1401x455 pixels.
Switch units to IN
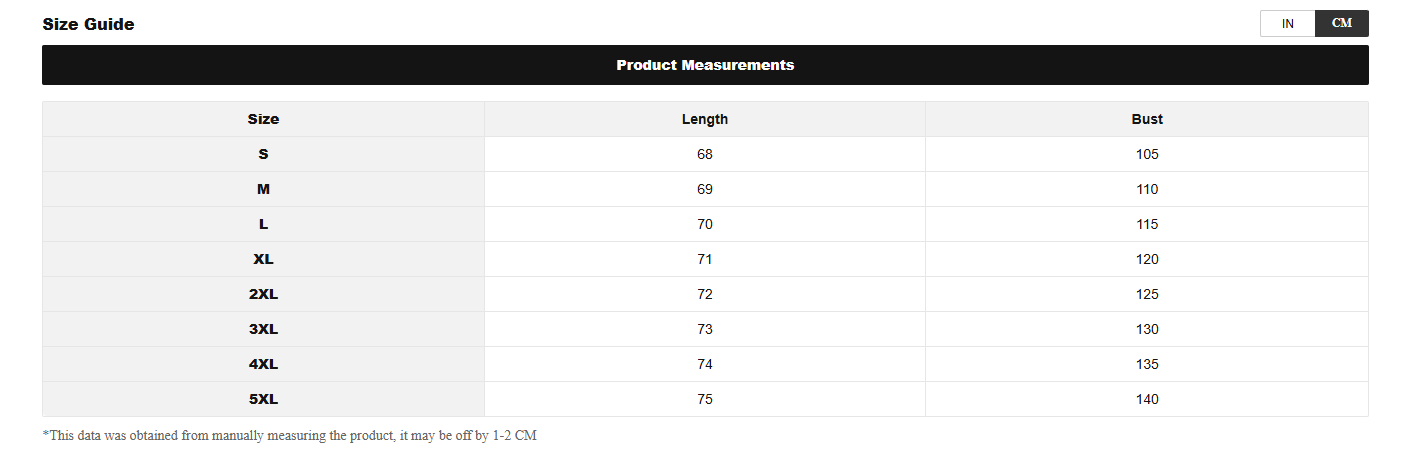(x=1287, y=23)
